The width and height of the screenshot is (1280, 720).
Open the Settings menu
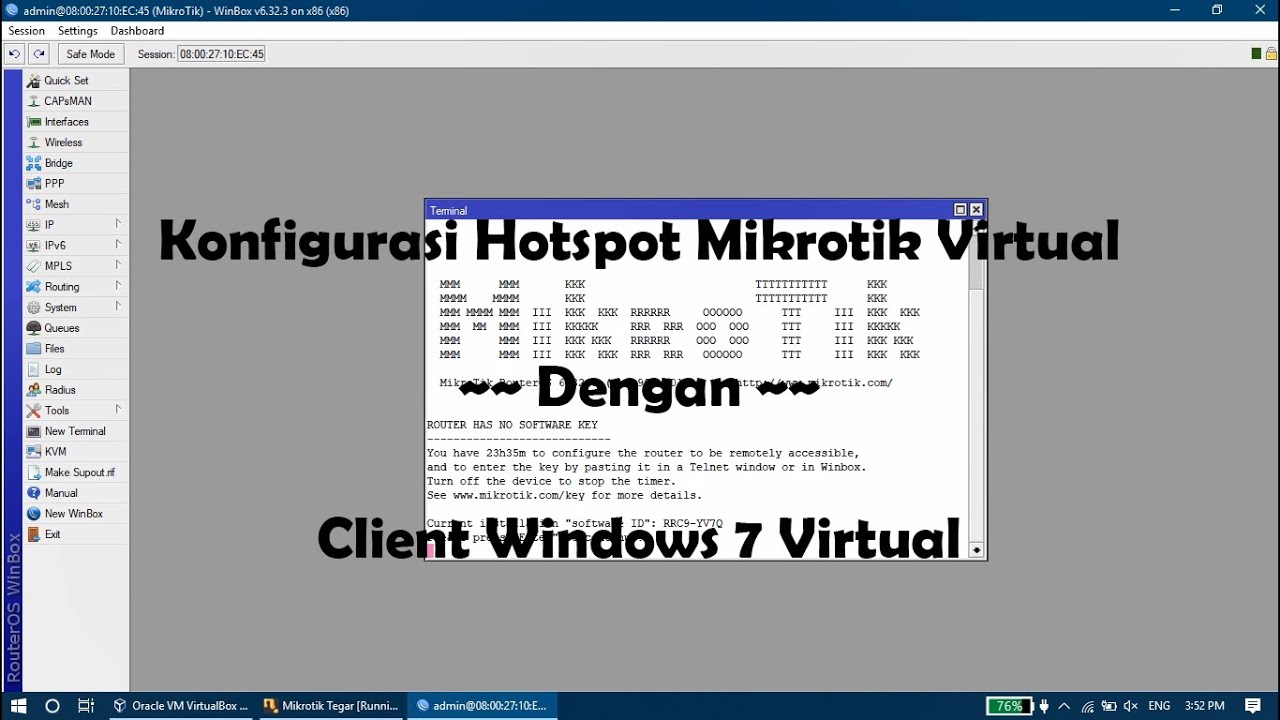point(78,31)
